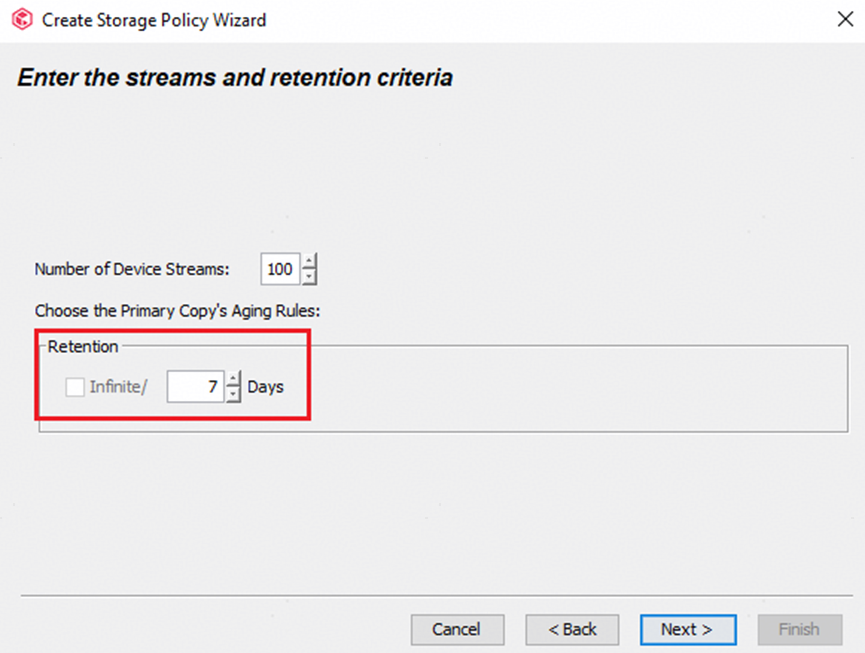
Task: Click the Retention group box label
Action: [83, 347]
